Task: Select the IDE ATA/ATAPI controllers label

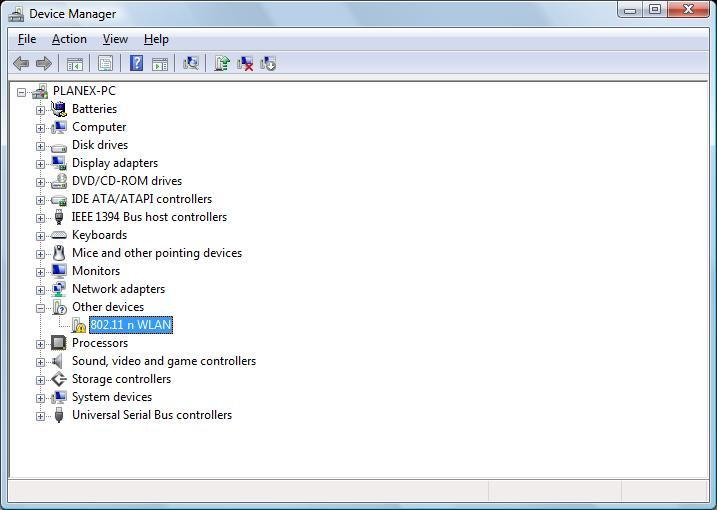Action: (142, 199)
